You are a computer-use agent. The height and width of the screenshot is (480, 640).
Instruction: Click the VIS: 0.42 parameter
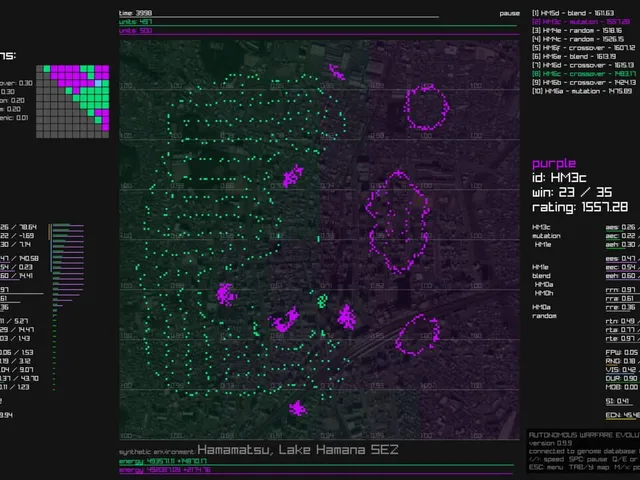click(622, 370)
